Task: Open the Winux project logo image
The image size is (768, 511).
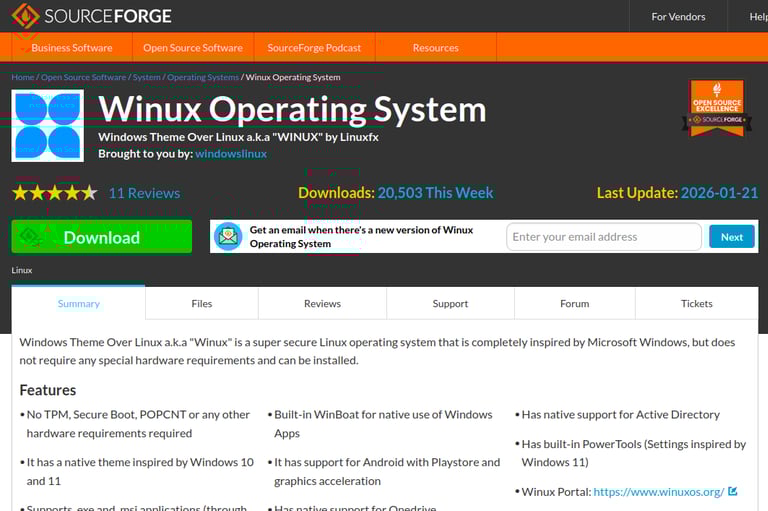Action: (x=48, y=125)
